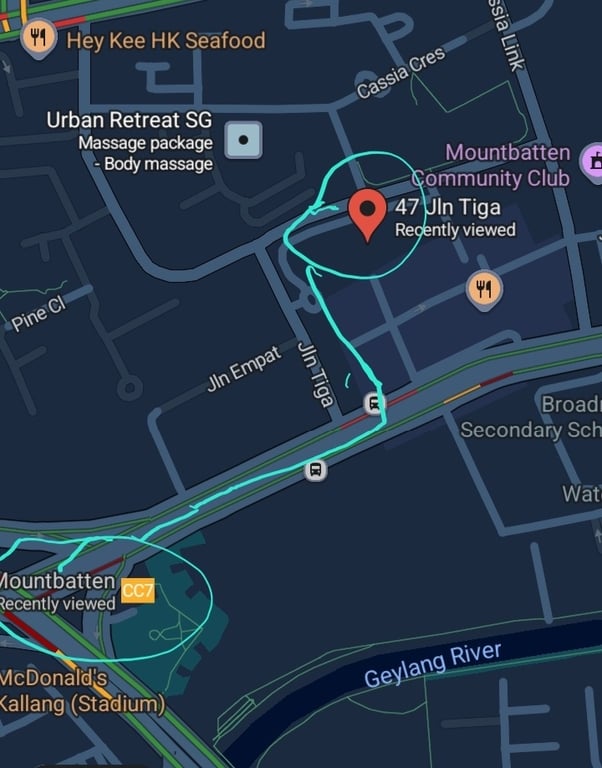The image size is (602, 768).
Task: Open Hey Kee HK Seafood restaurant icon
Action: point(38,38)
